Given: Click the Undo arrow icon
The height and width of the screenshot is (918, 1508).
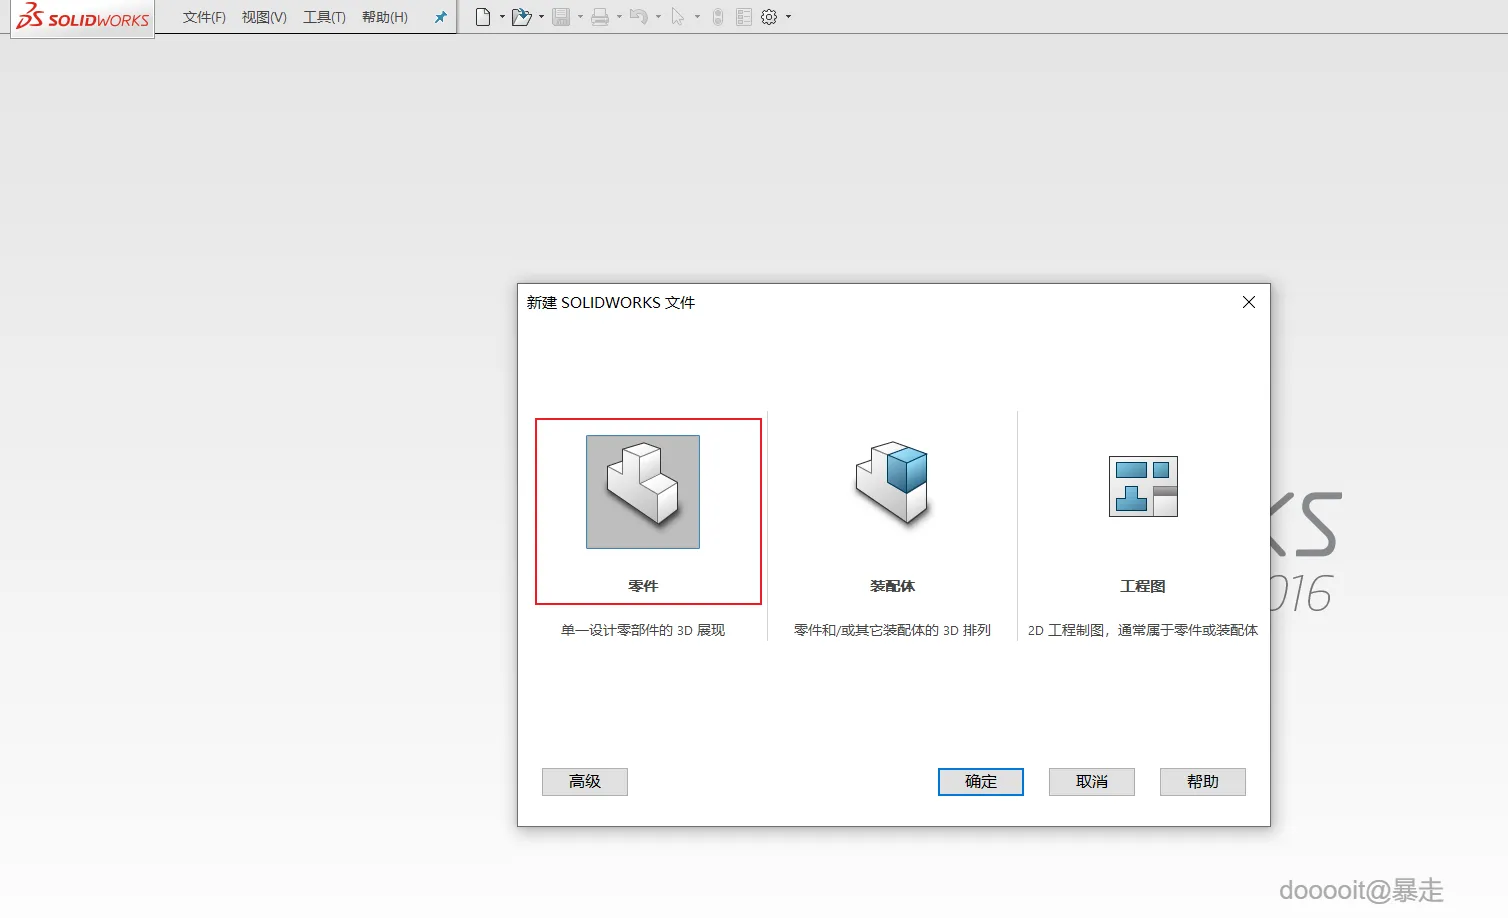Looking at the screenshot, I should [x=639, y=17].
